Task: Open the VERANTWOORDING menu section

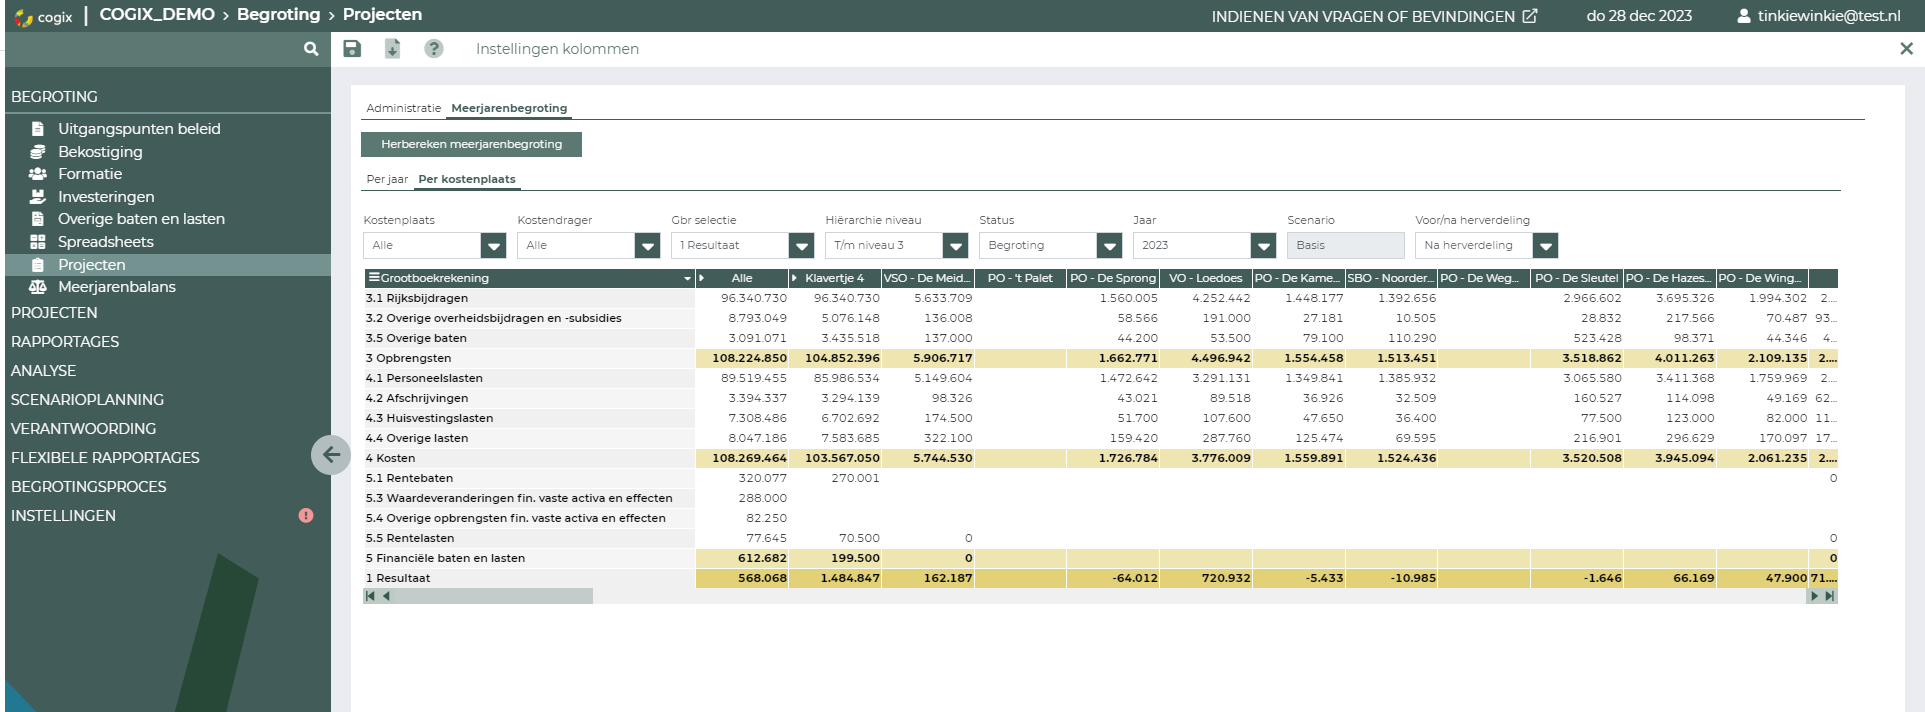Action: [x=83, y=428]
